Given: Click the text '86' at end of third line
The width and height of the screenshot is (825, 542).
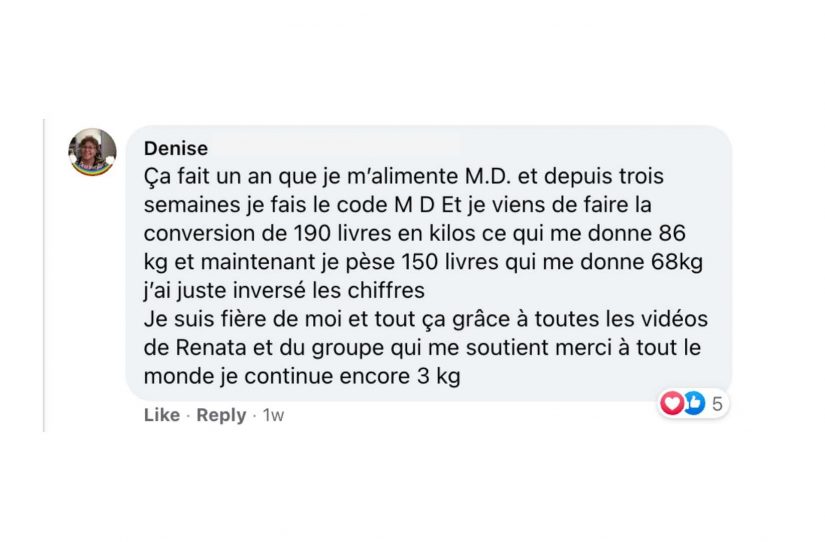Looking at the screenshot, I should 672,233.
